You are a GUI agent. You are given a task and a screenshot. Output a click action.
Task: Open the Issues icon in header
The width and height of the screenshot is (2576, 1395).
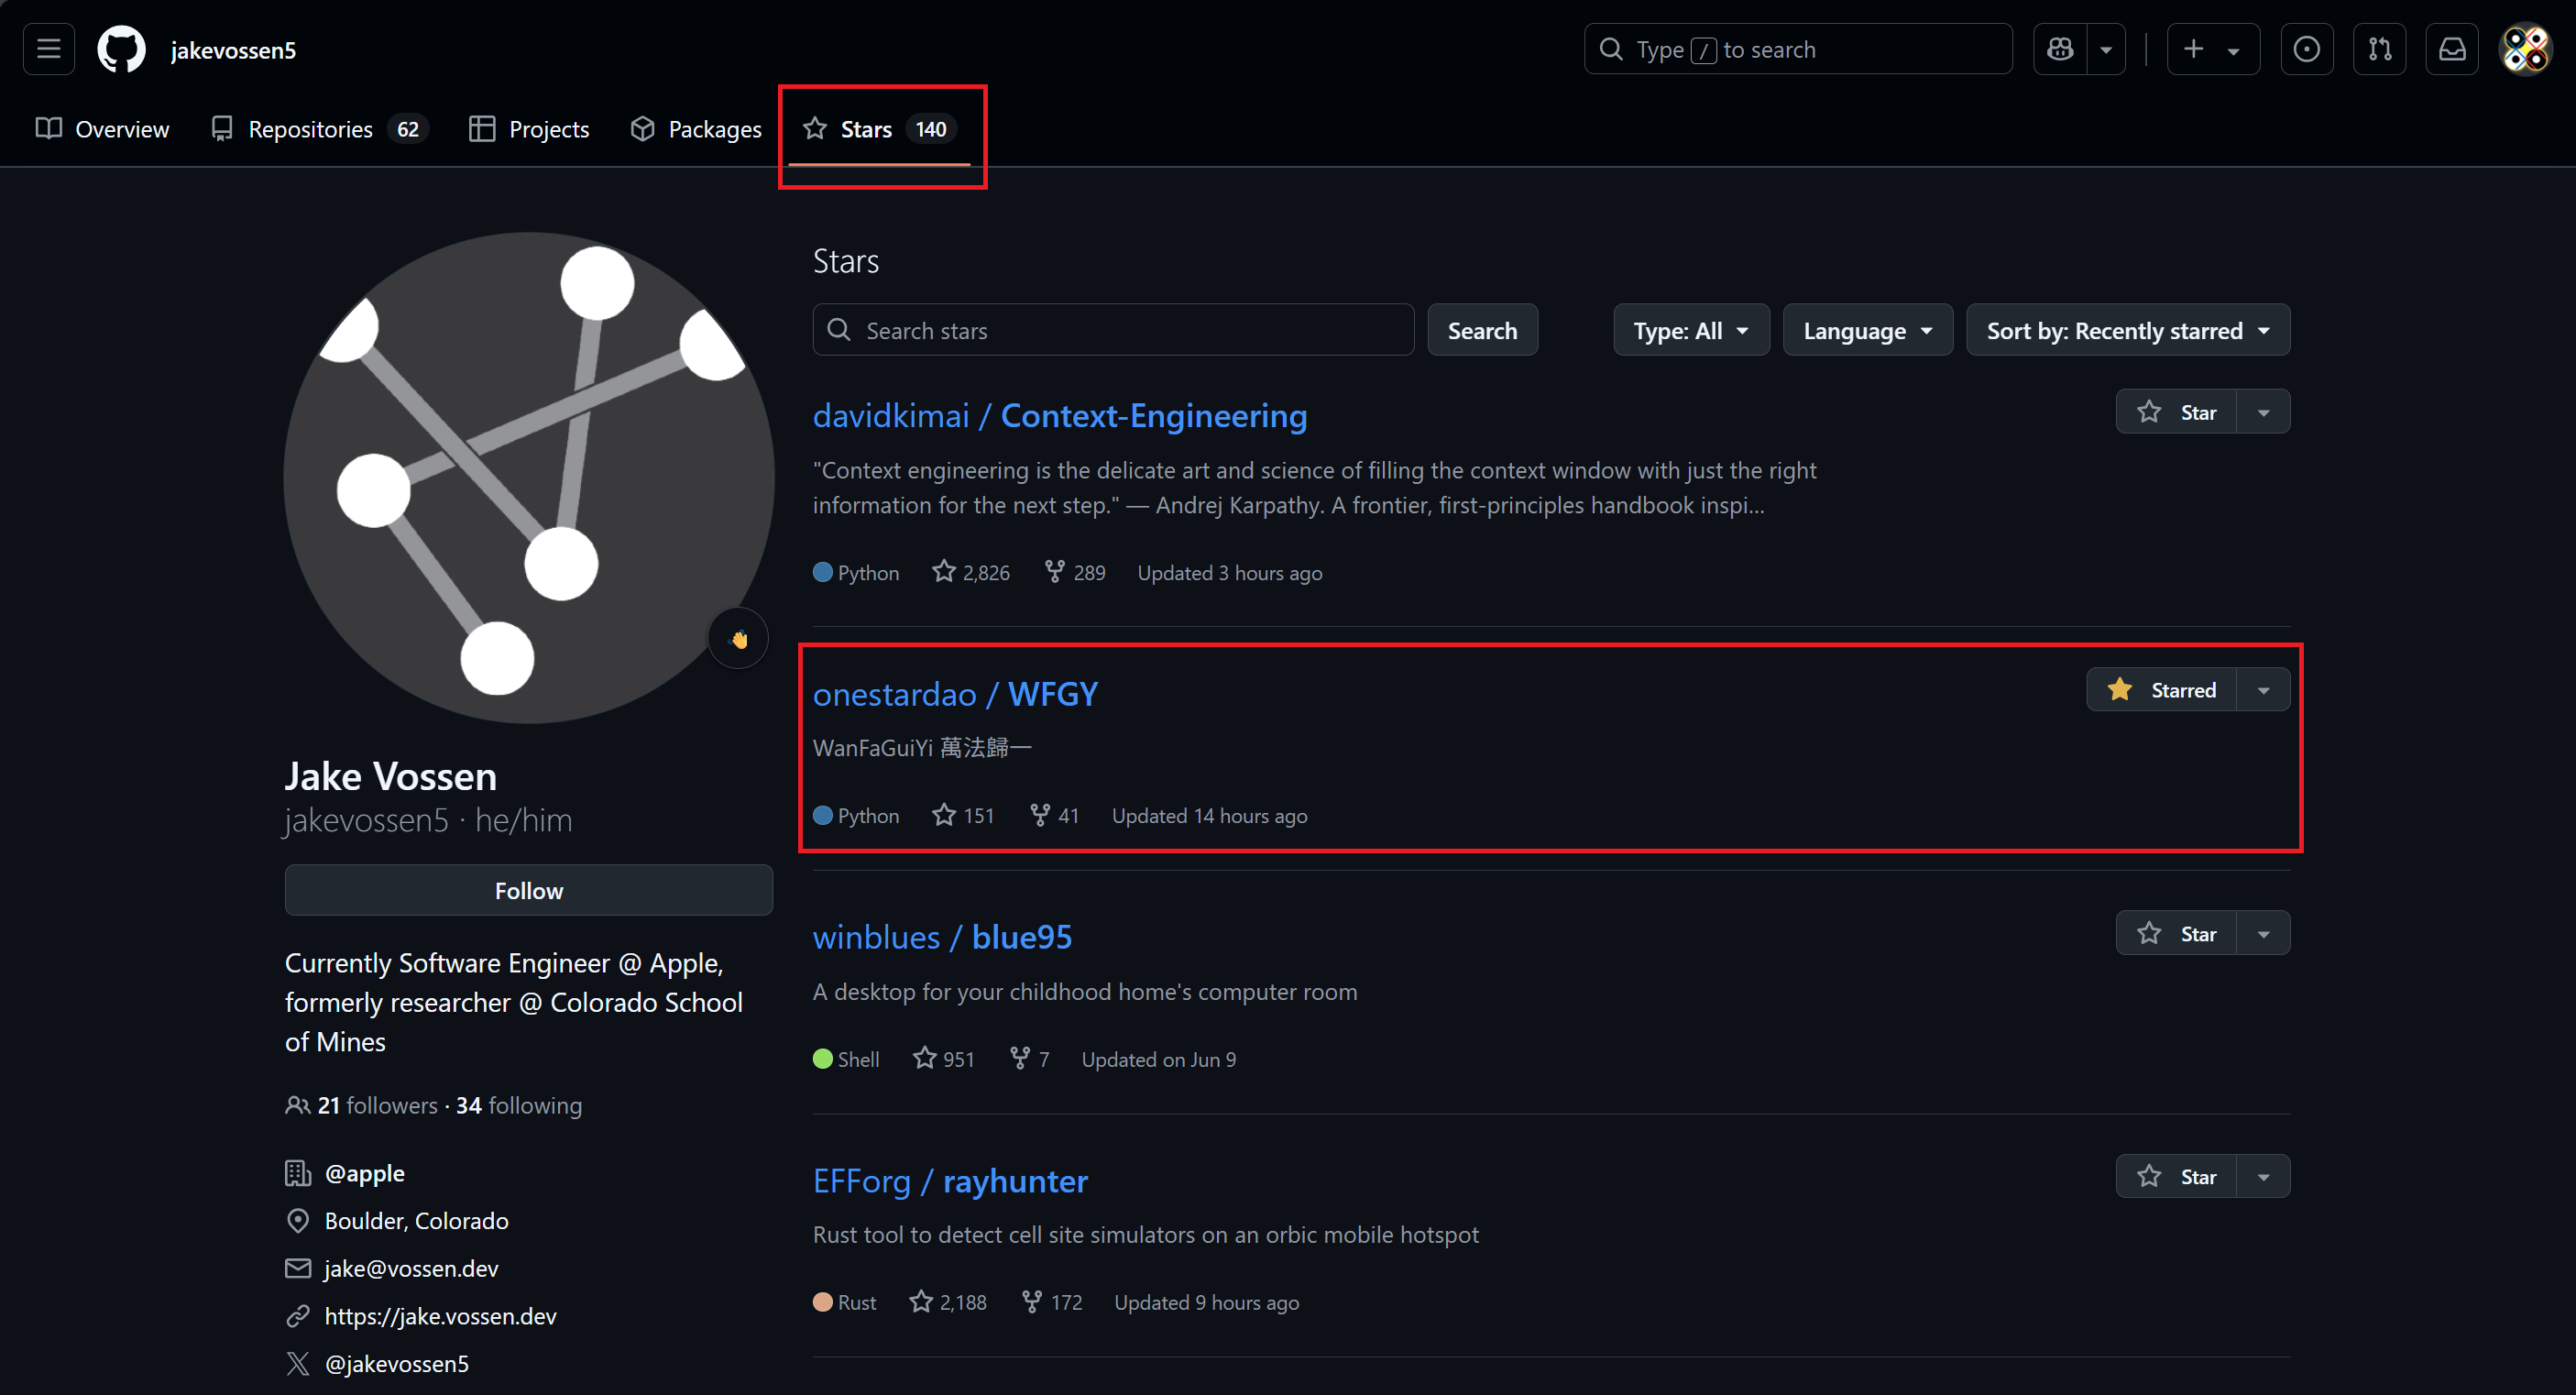(x=2306, y=49)
